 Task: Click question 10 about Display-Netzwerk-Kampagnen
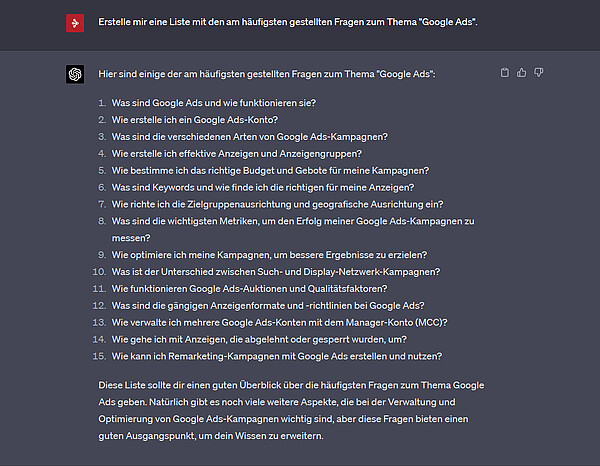[x=276, y=272]
